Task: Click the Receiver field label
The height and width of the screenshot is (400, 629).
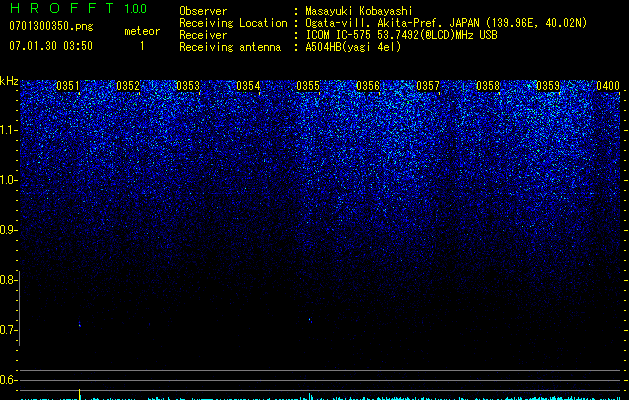Action: coord(203,35)
